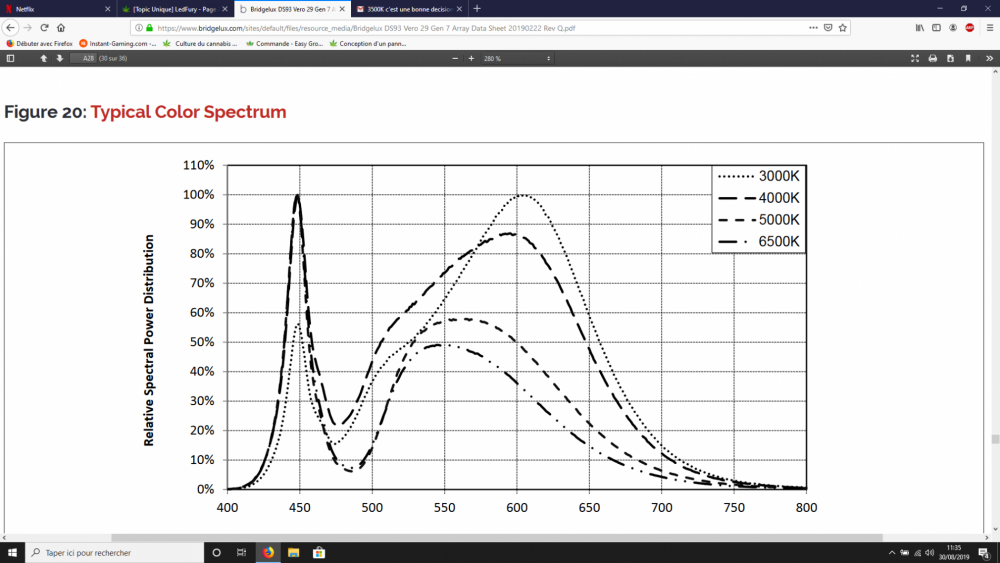This screenshot has height=563, width=1000.
Task: Zoom out of the PDF
Action: (x=455, y=58)
